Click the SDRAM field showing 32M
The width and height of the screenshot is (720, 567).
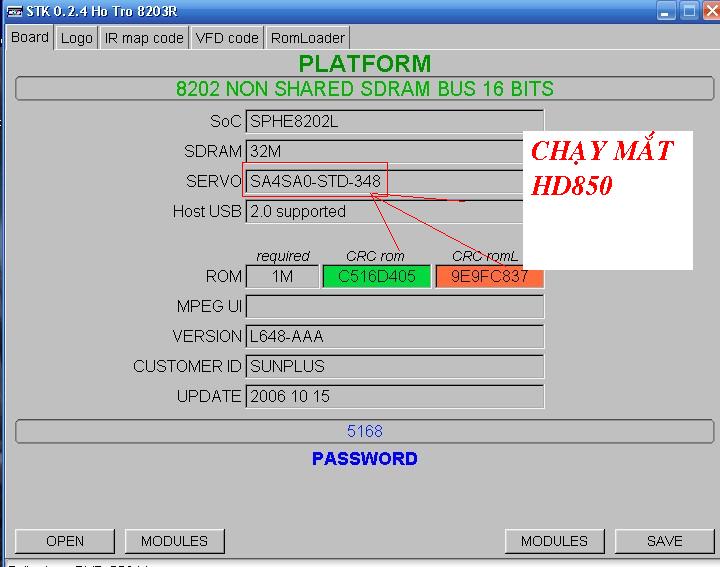pyautogui.click(x=385, y=152)
